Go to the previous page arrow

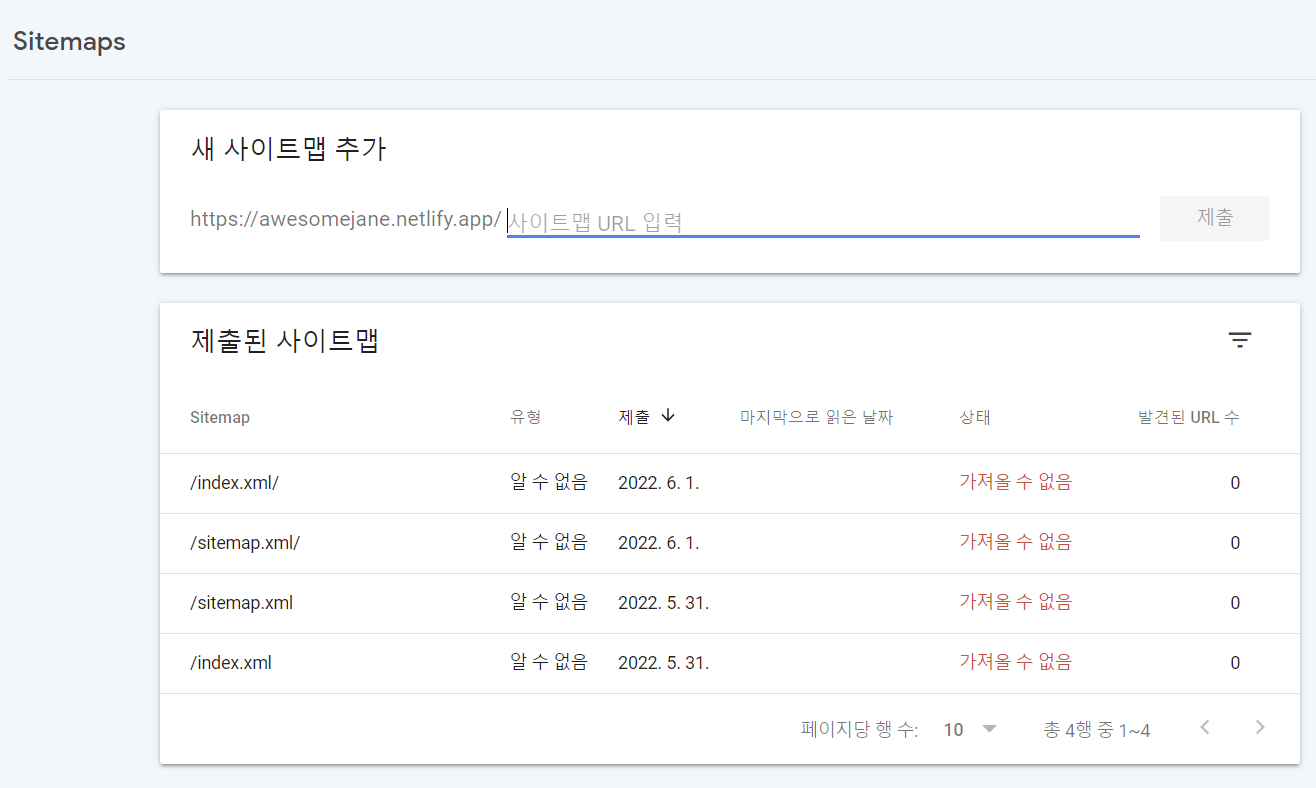tap(1205, 728)
